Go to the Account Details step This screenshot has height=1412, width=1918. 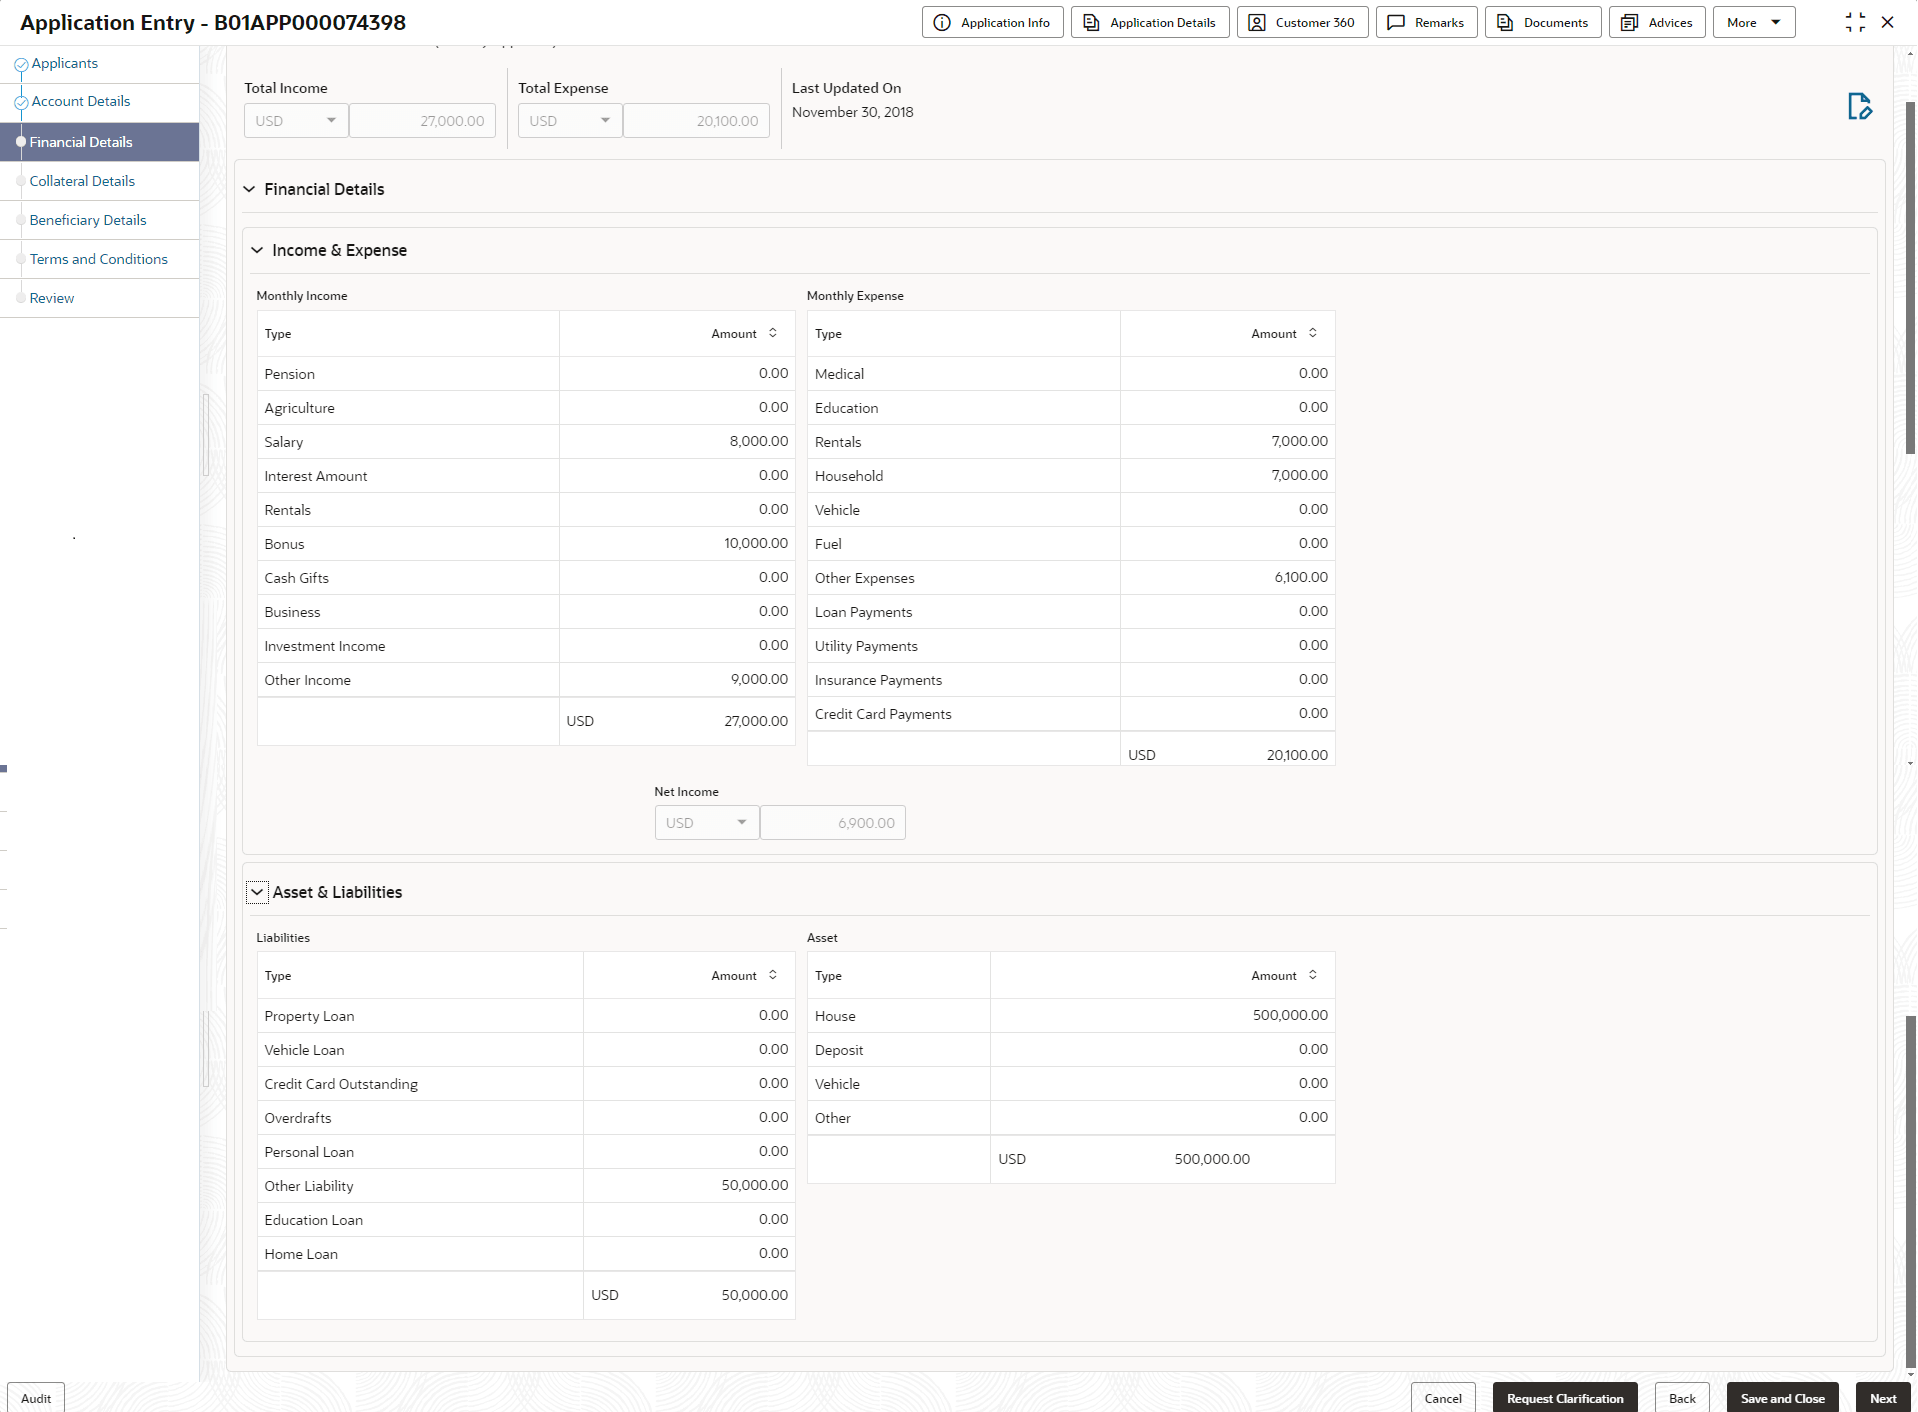pyautogui.click(x=80, y=101)
